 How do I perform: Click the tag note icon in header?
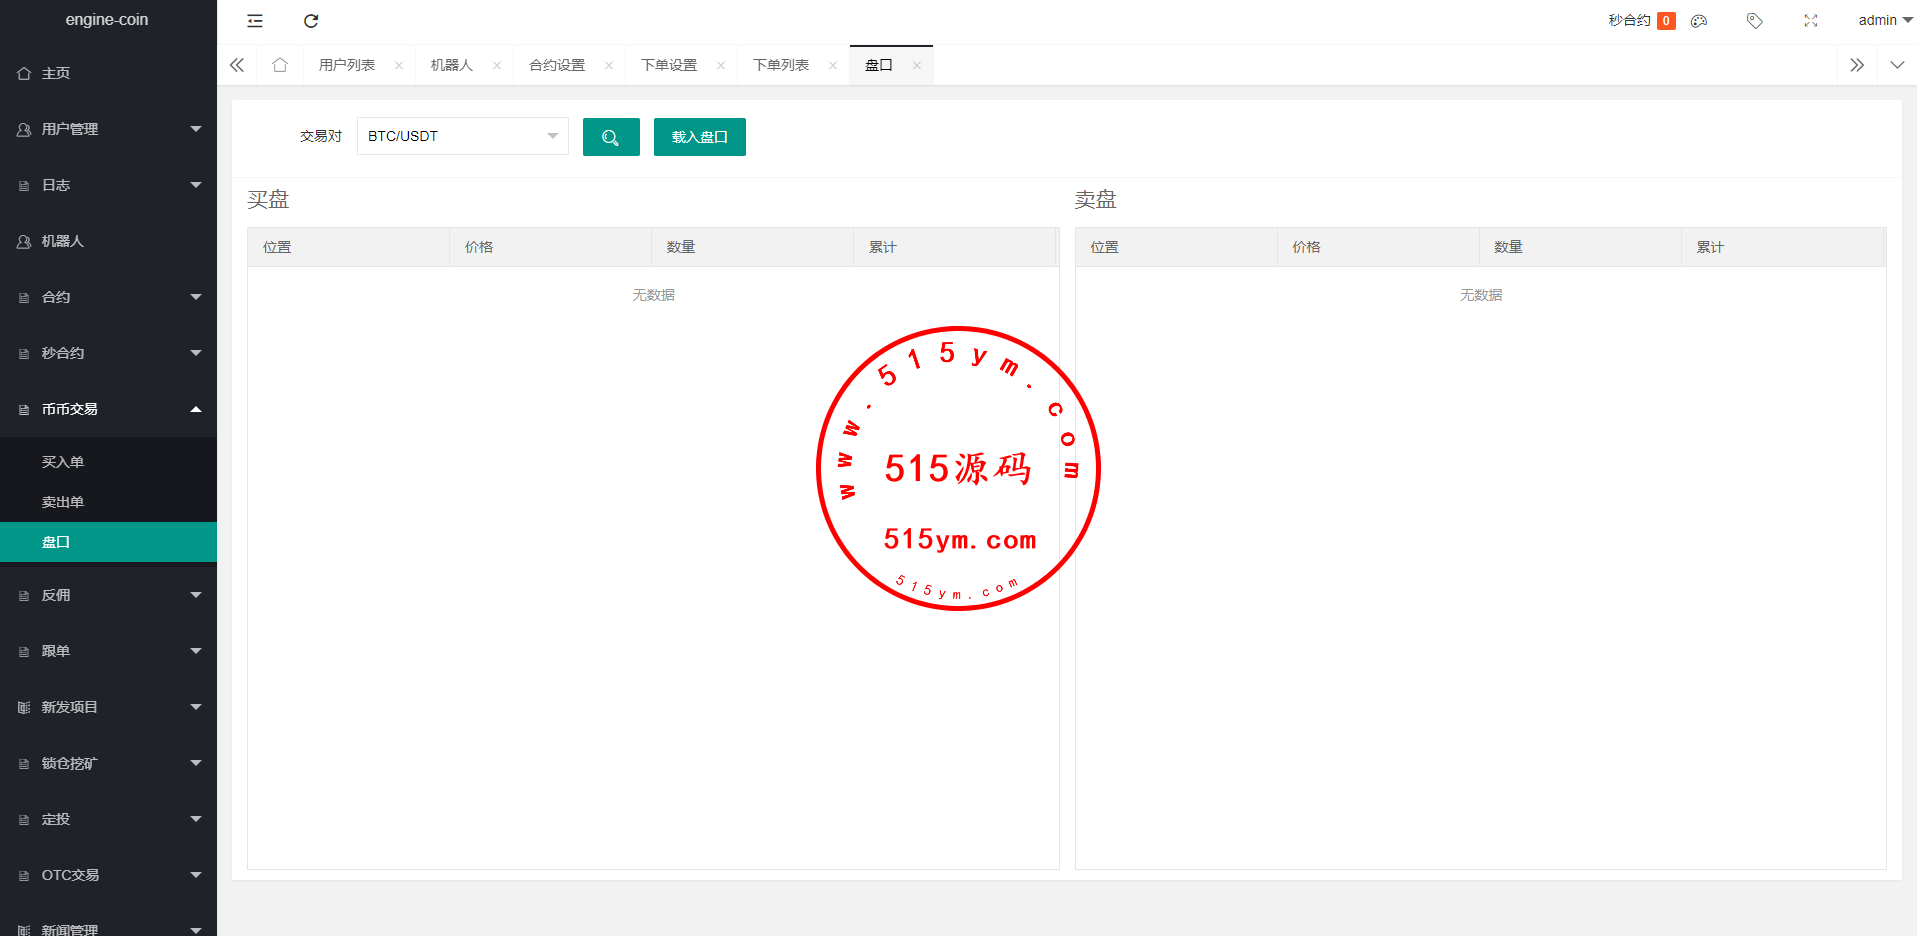[1754, 21]
